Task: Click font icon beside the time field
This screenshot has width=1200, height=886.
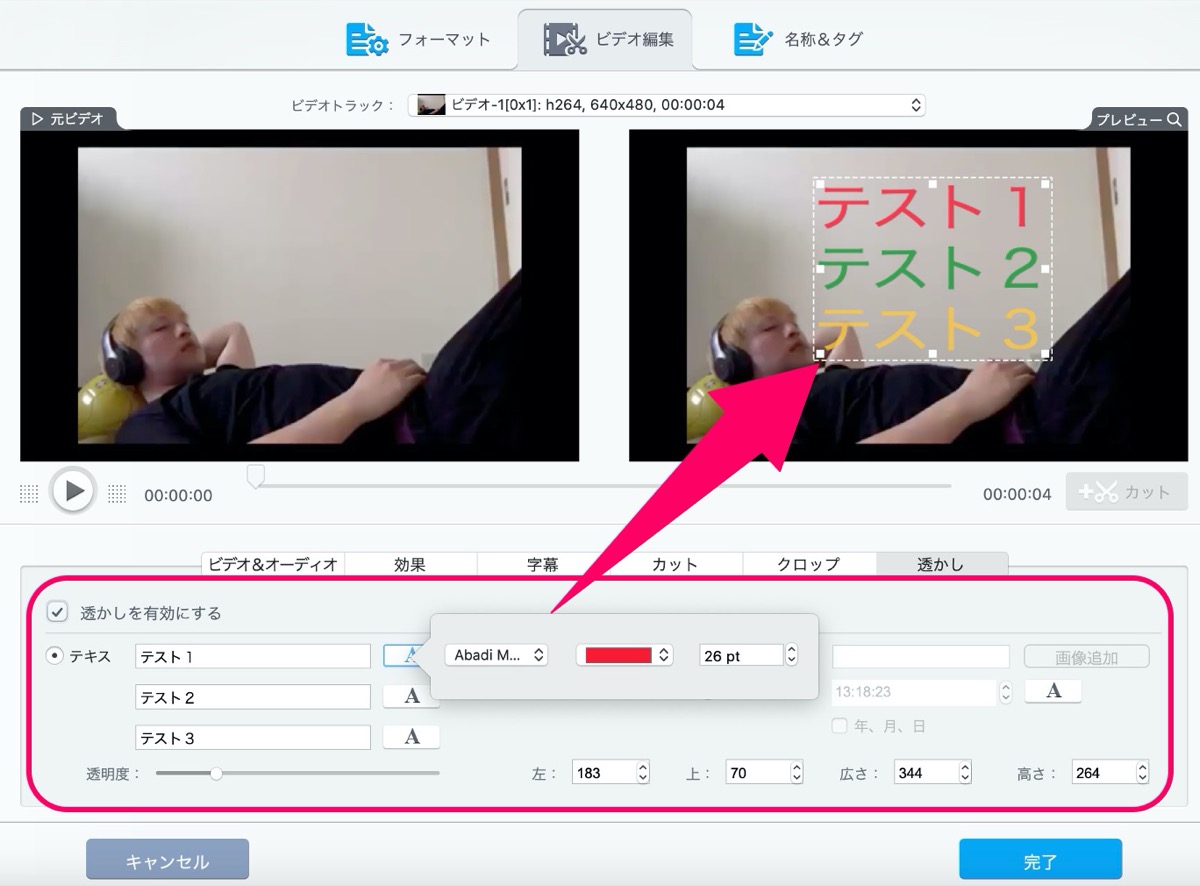Action: point(1053,691)
